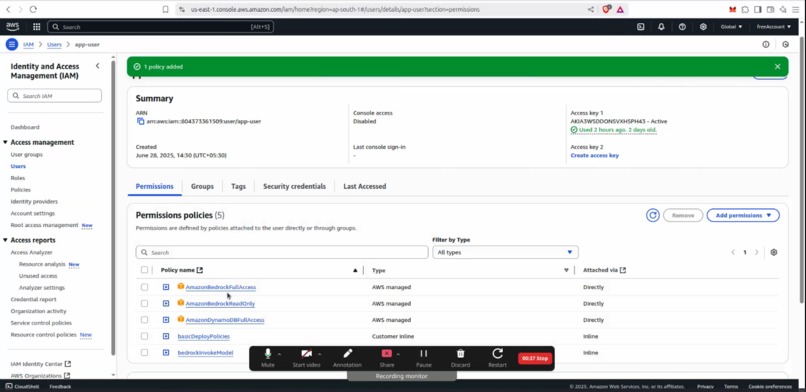Dismiss the '1 policy added' banner
Screen dimensions: 806x392
coord(777,66)
